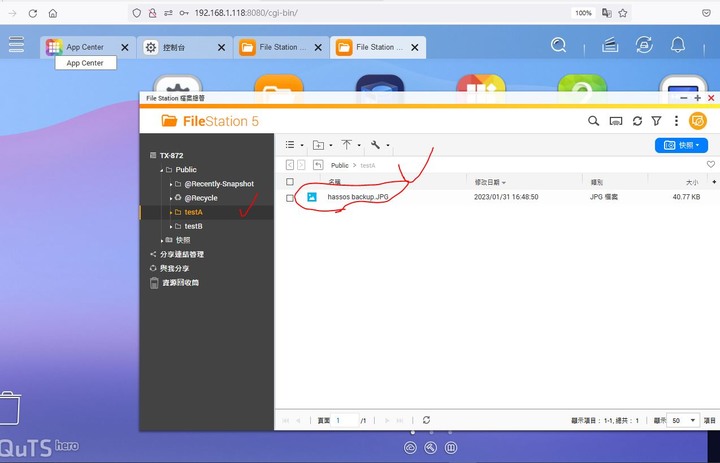Reload the browser page
The height and width of the screenshot is (463, 720).
33,13
